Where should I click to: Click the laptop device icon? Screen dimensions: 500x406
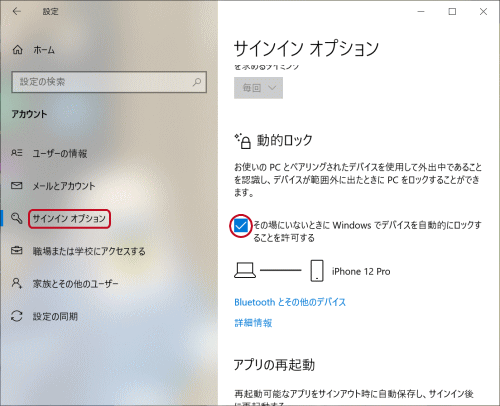(245, 270)
